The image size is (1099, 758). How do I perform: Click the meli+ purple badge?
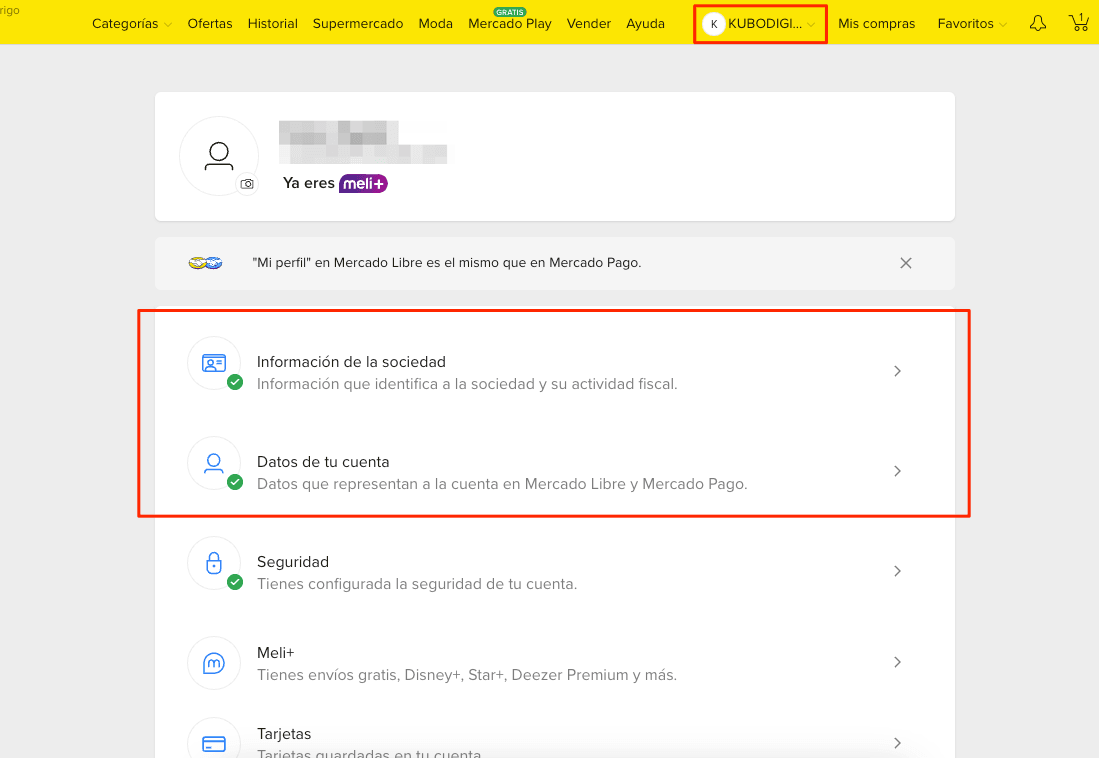[x=363, y=184]
